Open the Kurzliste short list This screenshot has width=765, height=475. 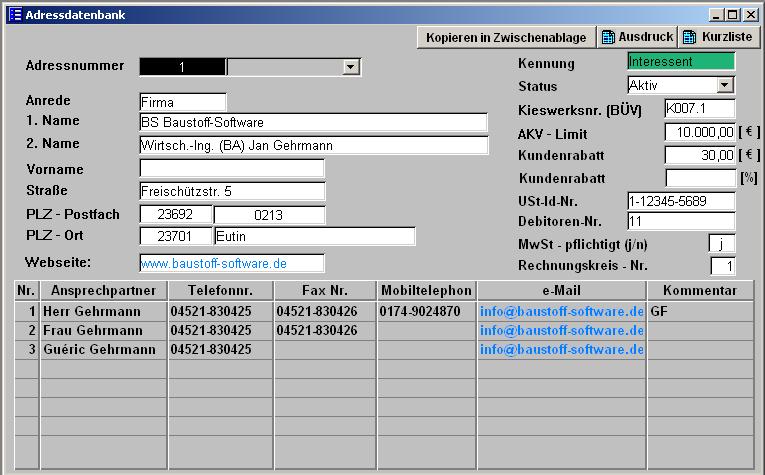click(717, 37)
